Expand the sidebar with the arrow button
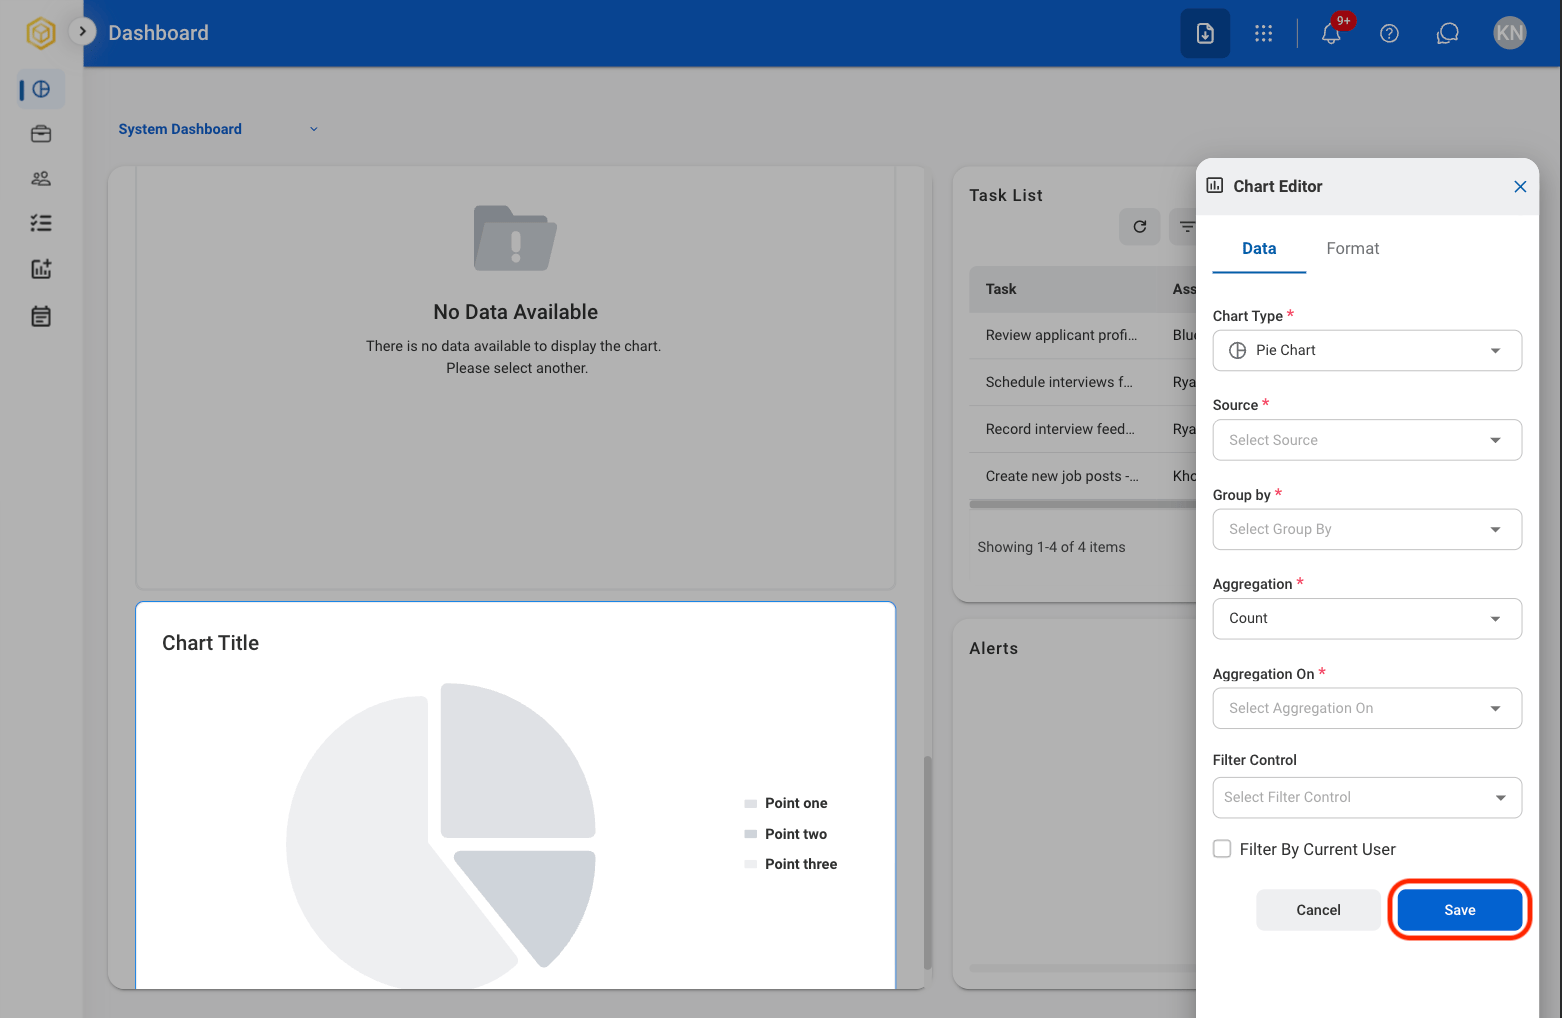The height and width of the screenshot is (1018, 1562). 83,32
